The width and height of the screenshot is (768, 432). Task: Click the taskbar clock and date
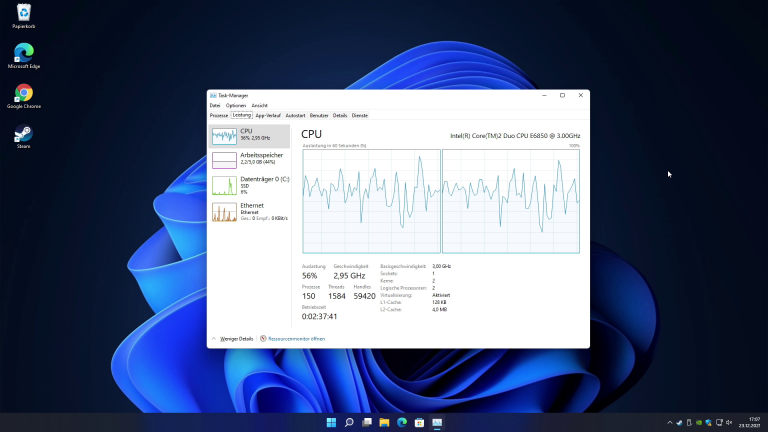pos(753,423)
